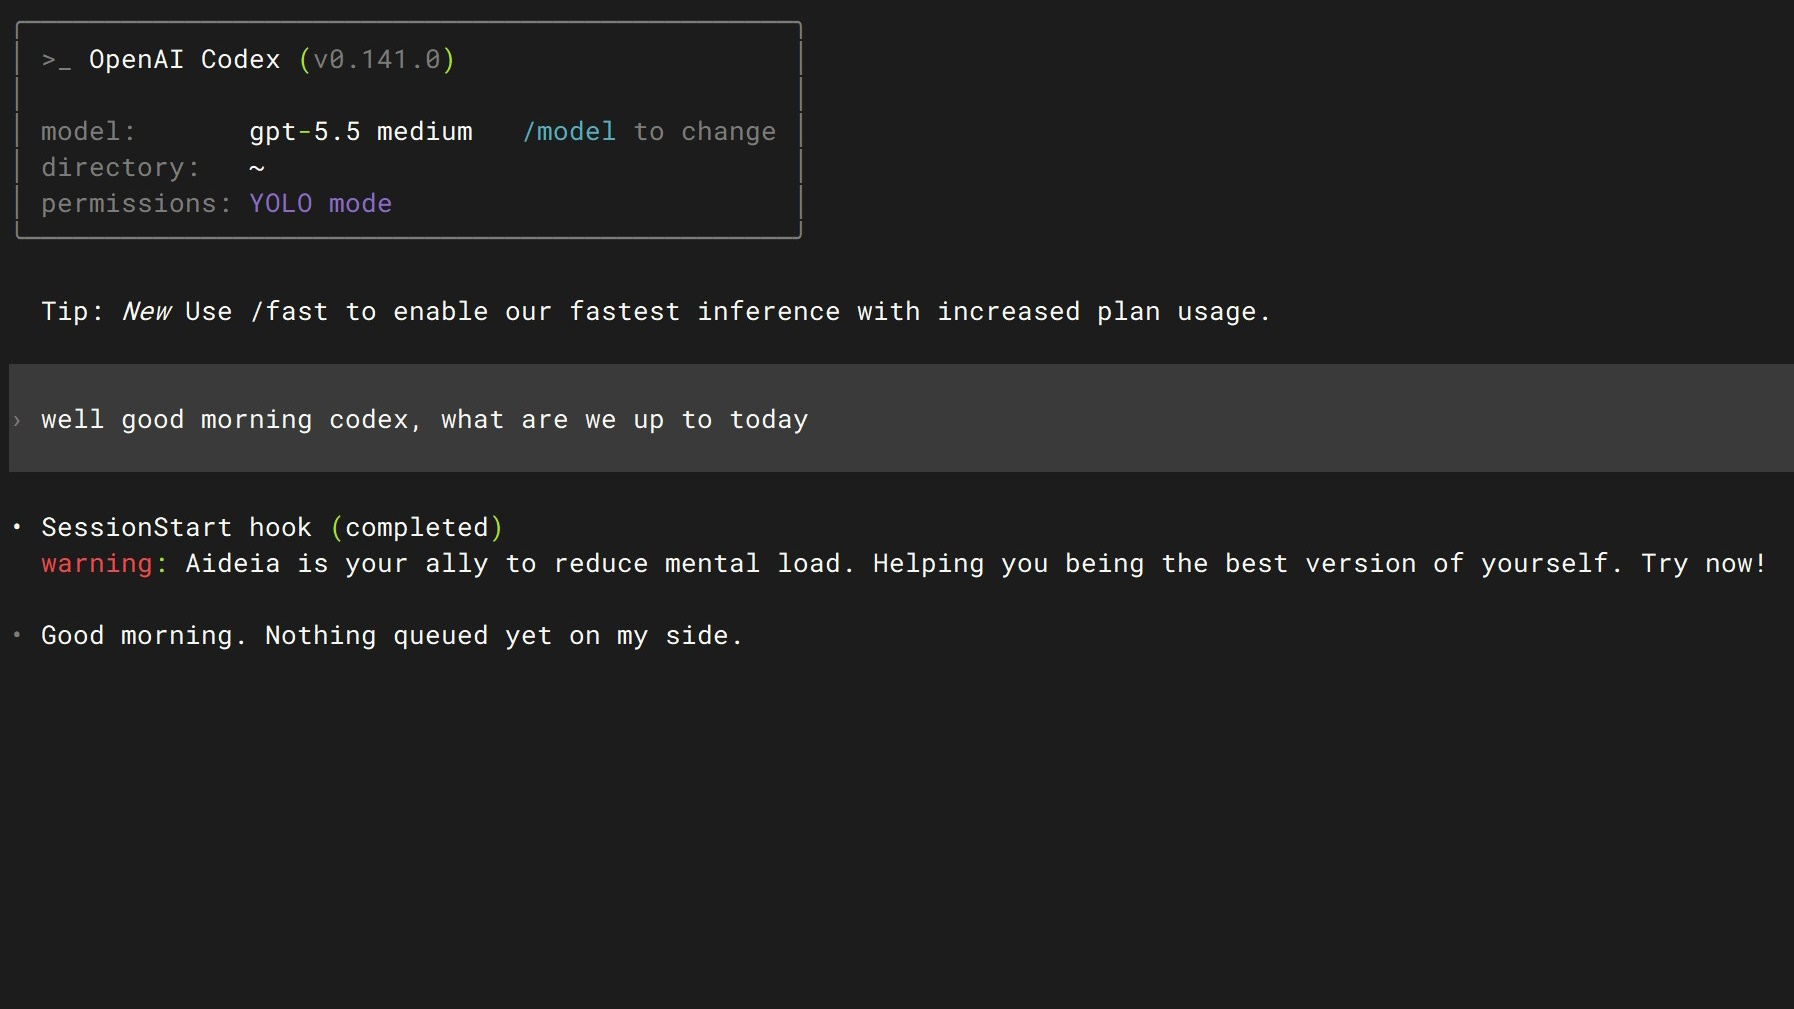Click the ">_" prompt icon beside OpenAI Codex
The width and height of the screenshot is (1794, 1009).
click(x=56, y=61)
